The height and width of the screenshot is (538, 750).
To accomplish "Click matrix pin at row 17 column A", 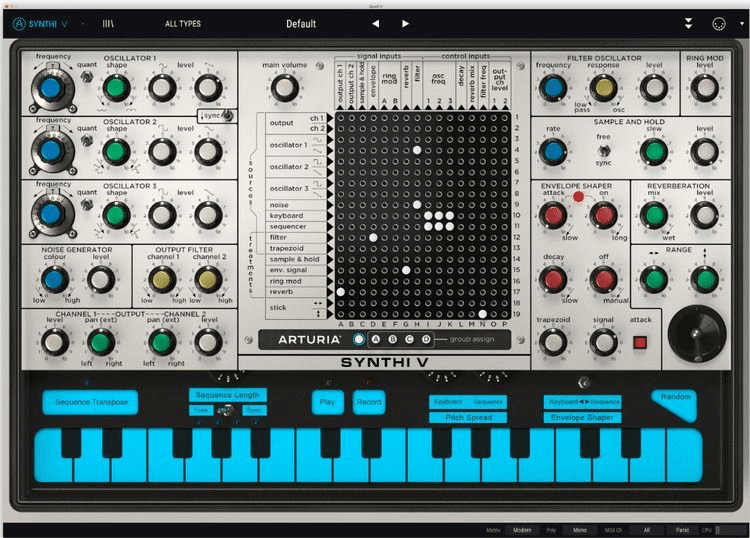I will pyautogui.click(x=341, y=292).
